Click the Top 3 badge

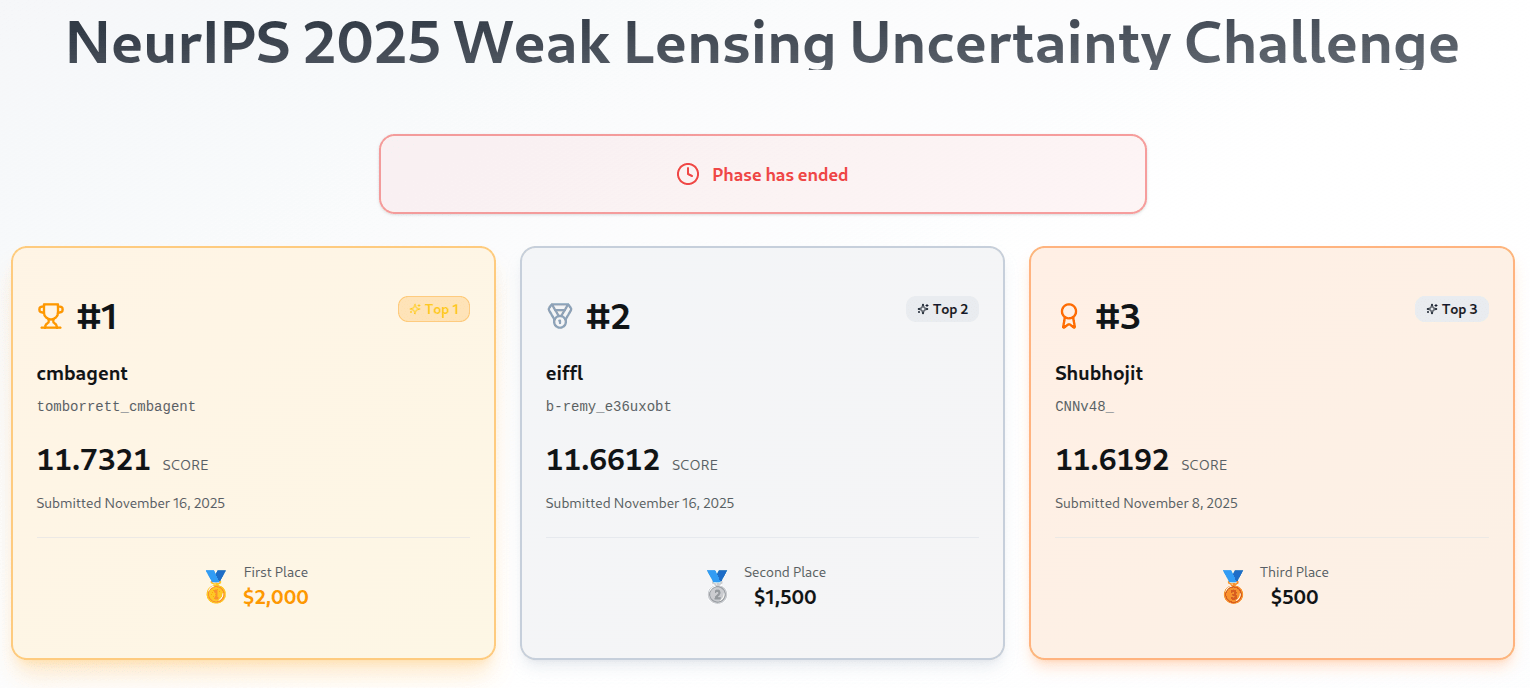(1451, 309)
